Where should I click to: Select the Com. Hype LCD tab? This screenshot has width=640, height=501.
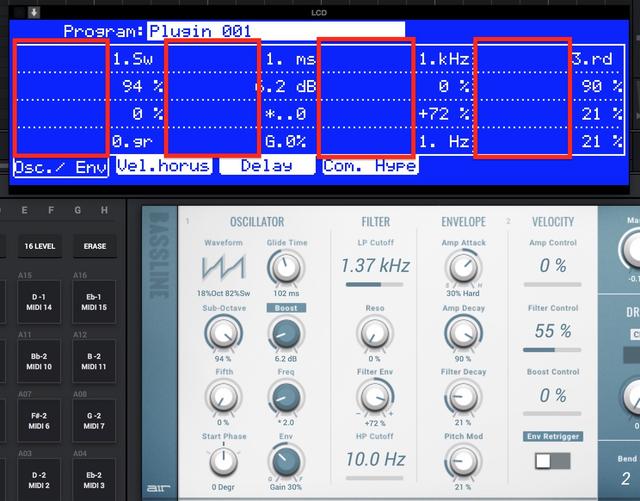370,166
